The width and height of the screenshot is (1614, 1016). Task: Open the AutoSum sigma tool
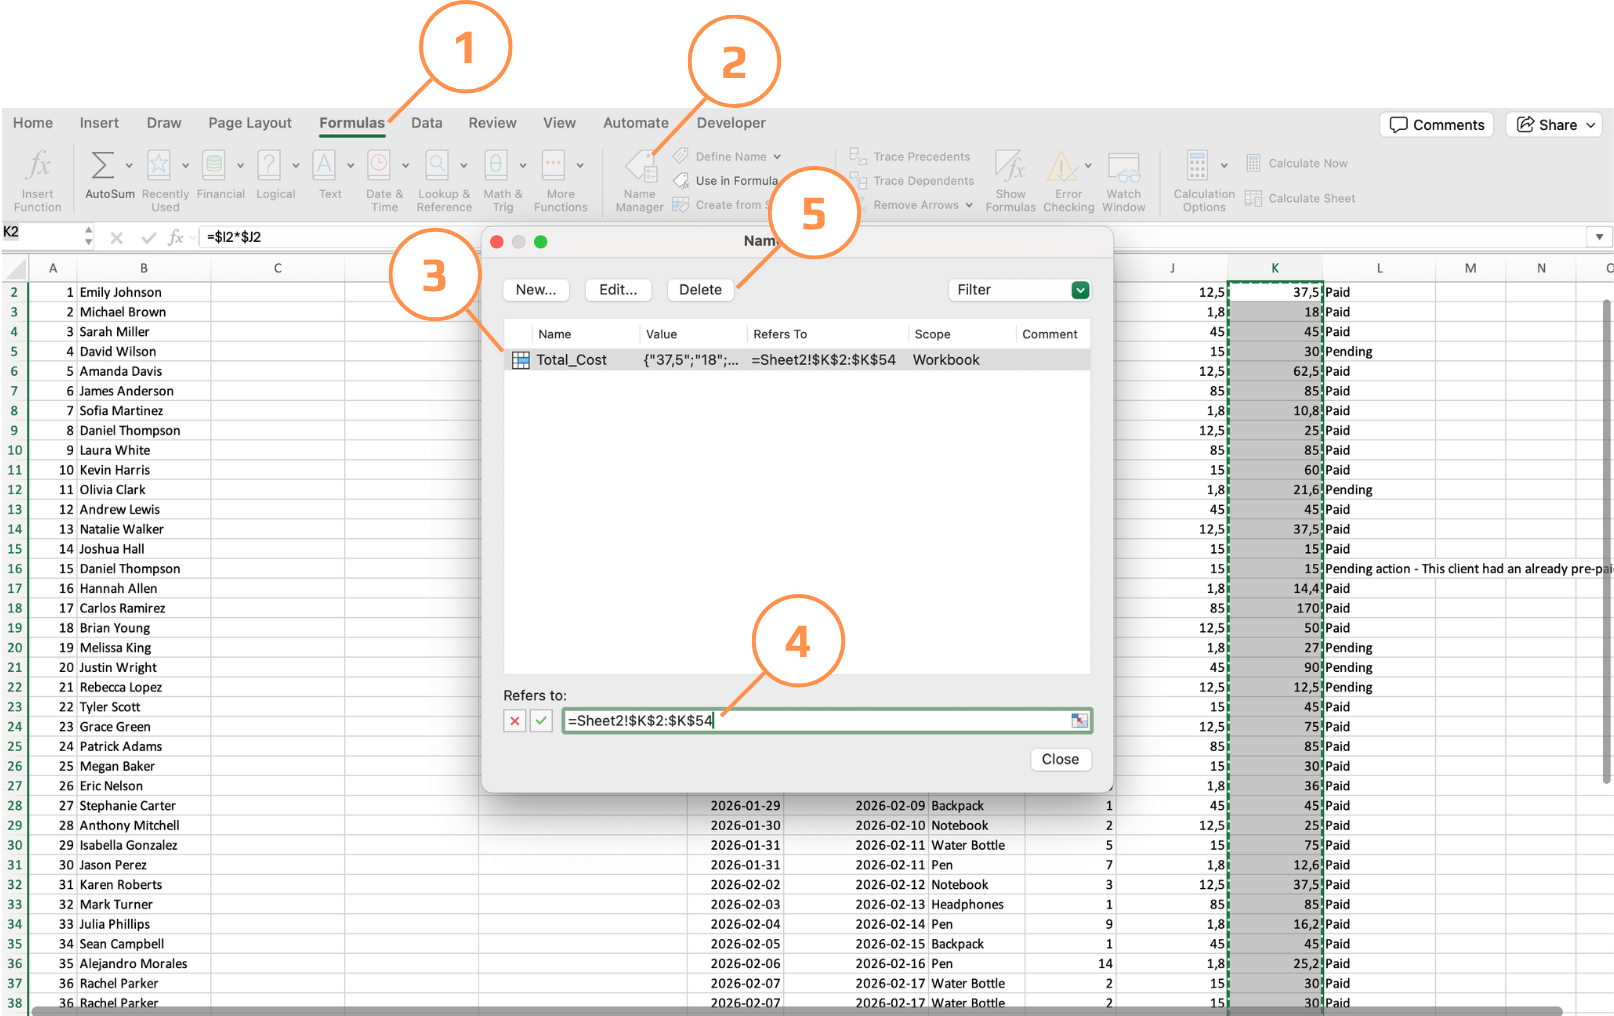click(x=102, y=166)
